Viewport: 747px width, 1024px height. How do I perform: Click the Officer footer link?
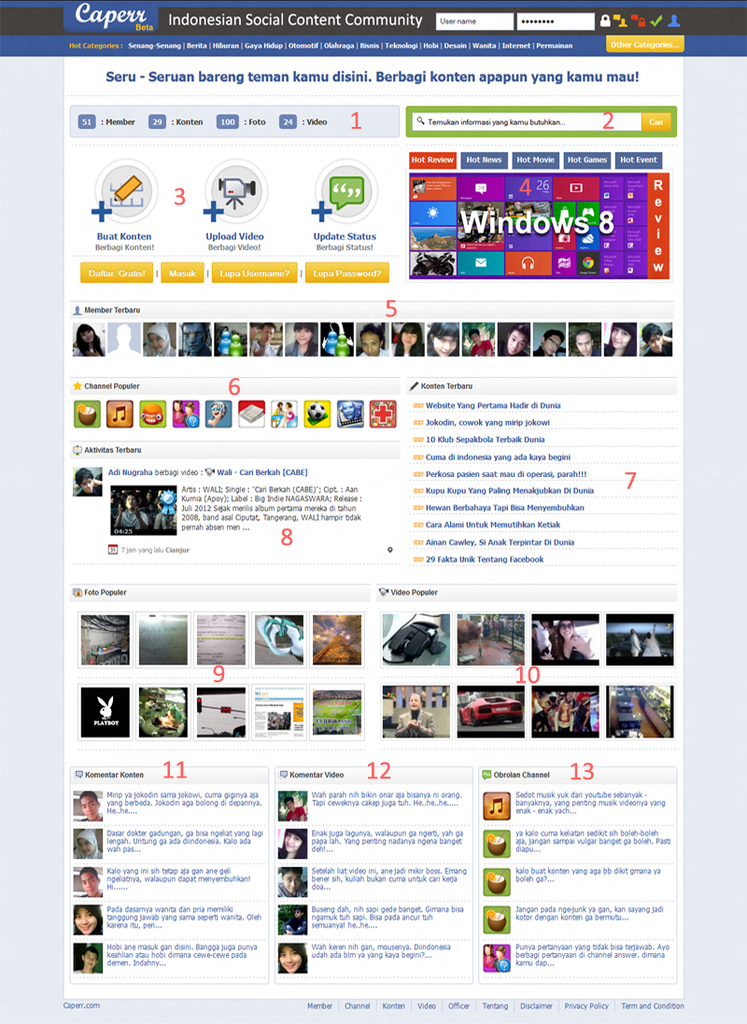pos(459,1006)
